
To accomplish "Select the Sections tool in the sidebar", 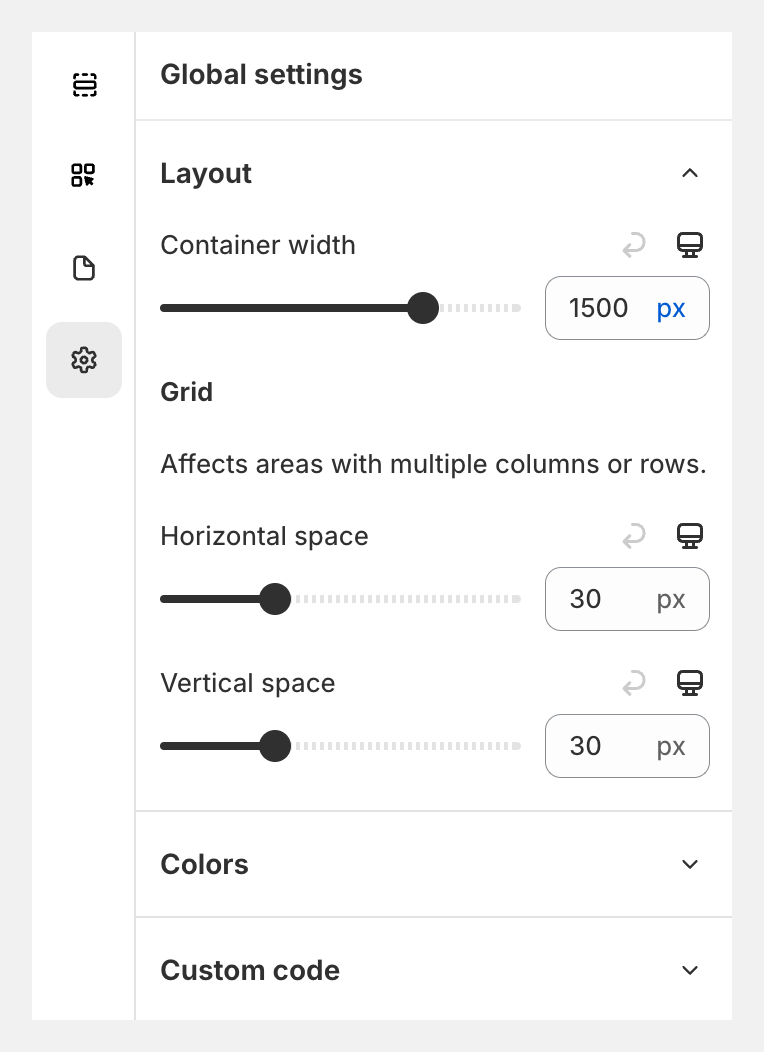I will click(84, 85).
